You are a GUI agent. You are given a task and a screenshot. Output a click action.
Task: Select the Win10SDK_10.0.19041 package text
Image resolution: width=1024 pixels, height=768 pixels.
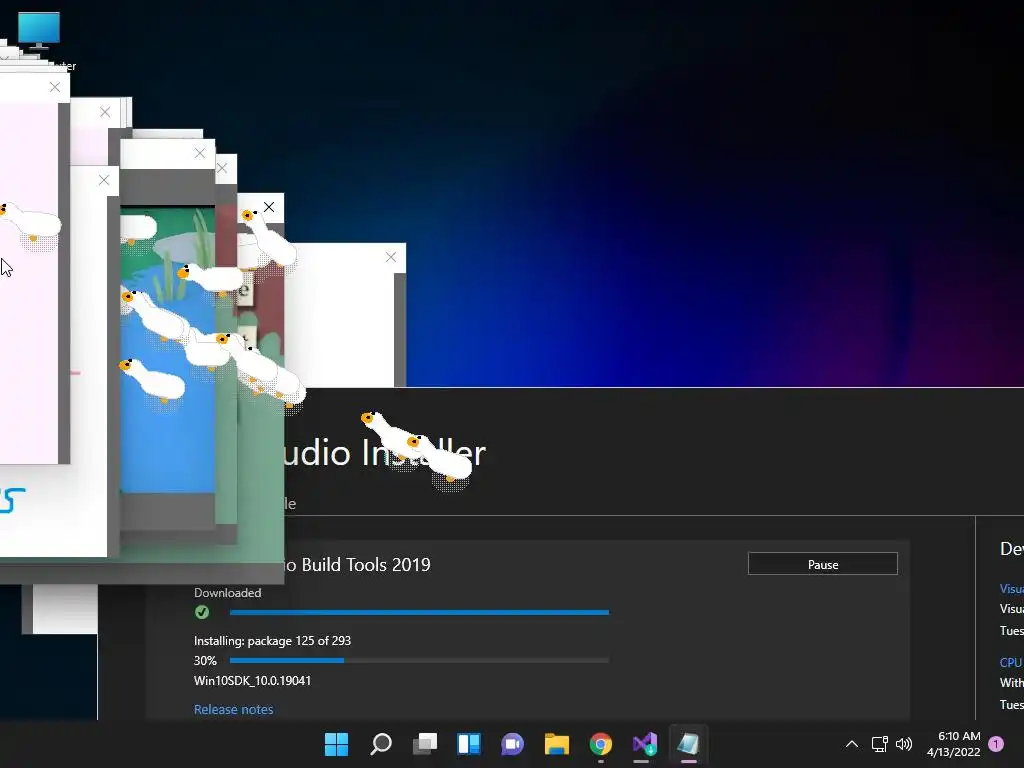[252, 680]
